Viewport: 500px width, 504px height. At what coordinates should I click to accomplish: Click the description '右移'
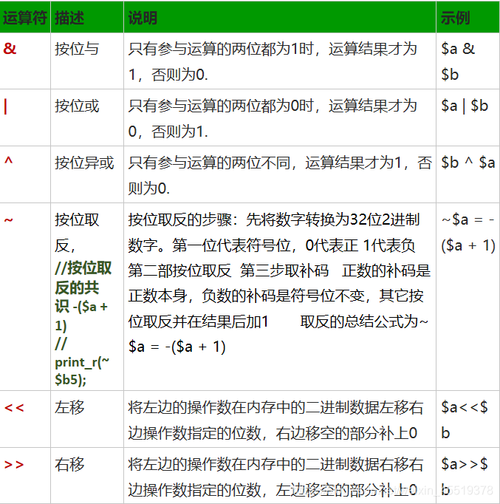(70, 464)
